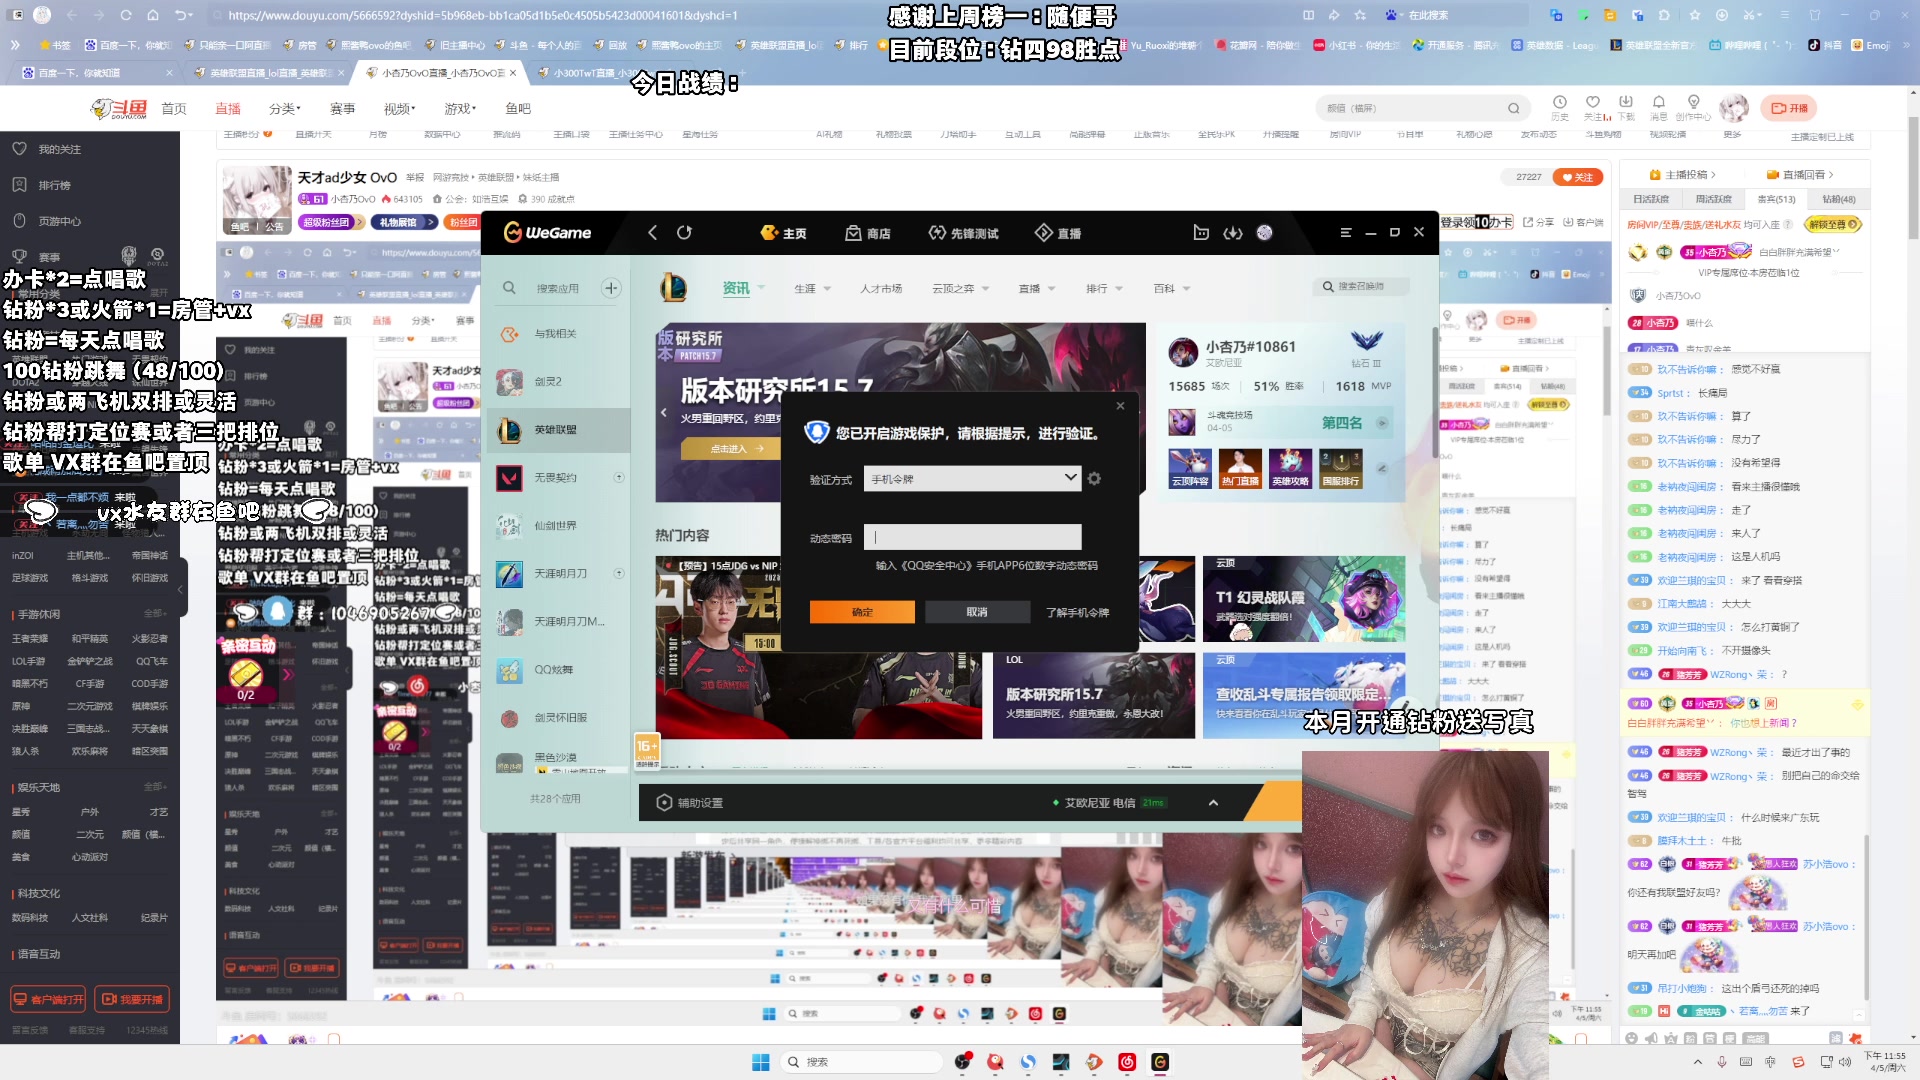Open WeGame 先锋测试 tab
The image size is (1920, 1080).
pyautogui.click(x=963, y=233)
